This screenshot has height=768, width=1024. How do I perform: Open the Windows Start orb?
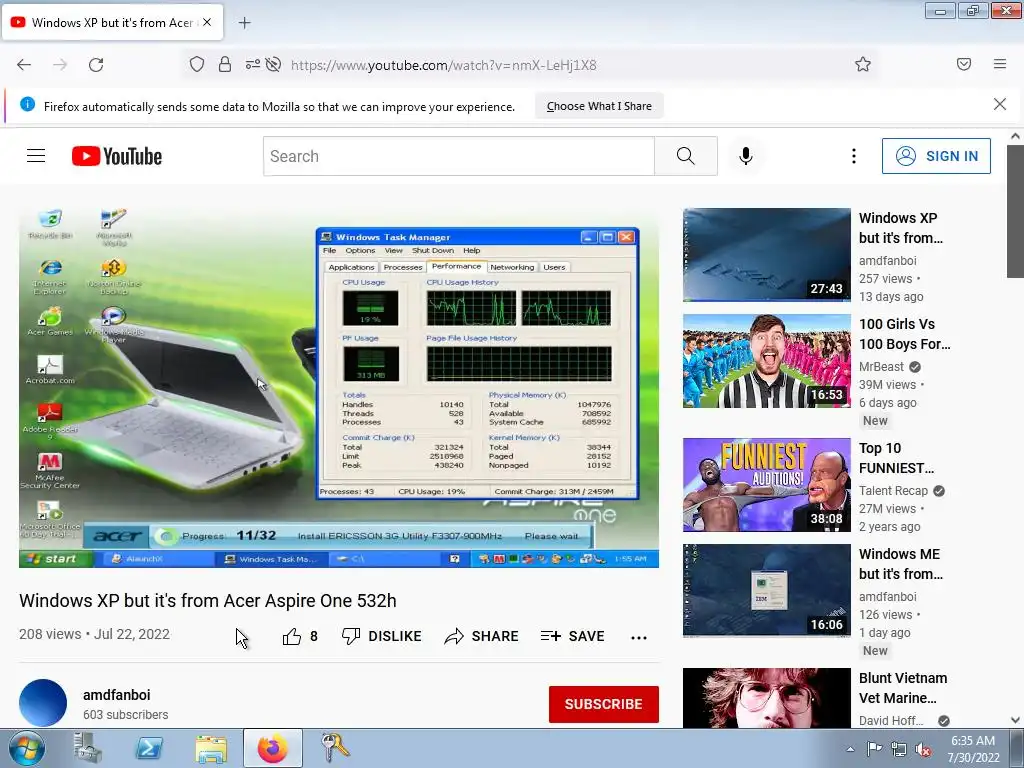point(27,749)
